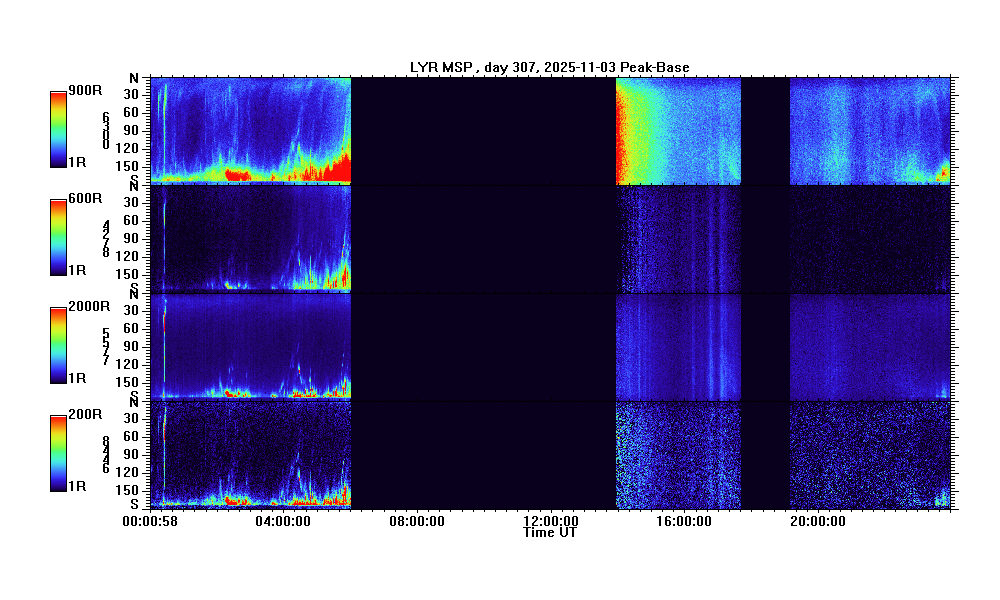Select the "Time UT" axis label
Viewport: 1000px width, 600px height.
tap(549, 533)
